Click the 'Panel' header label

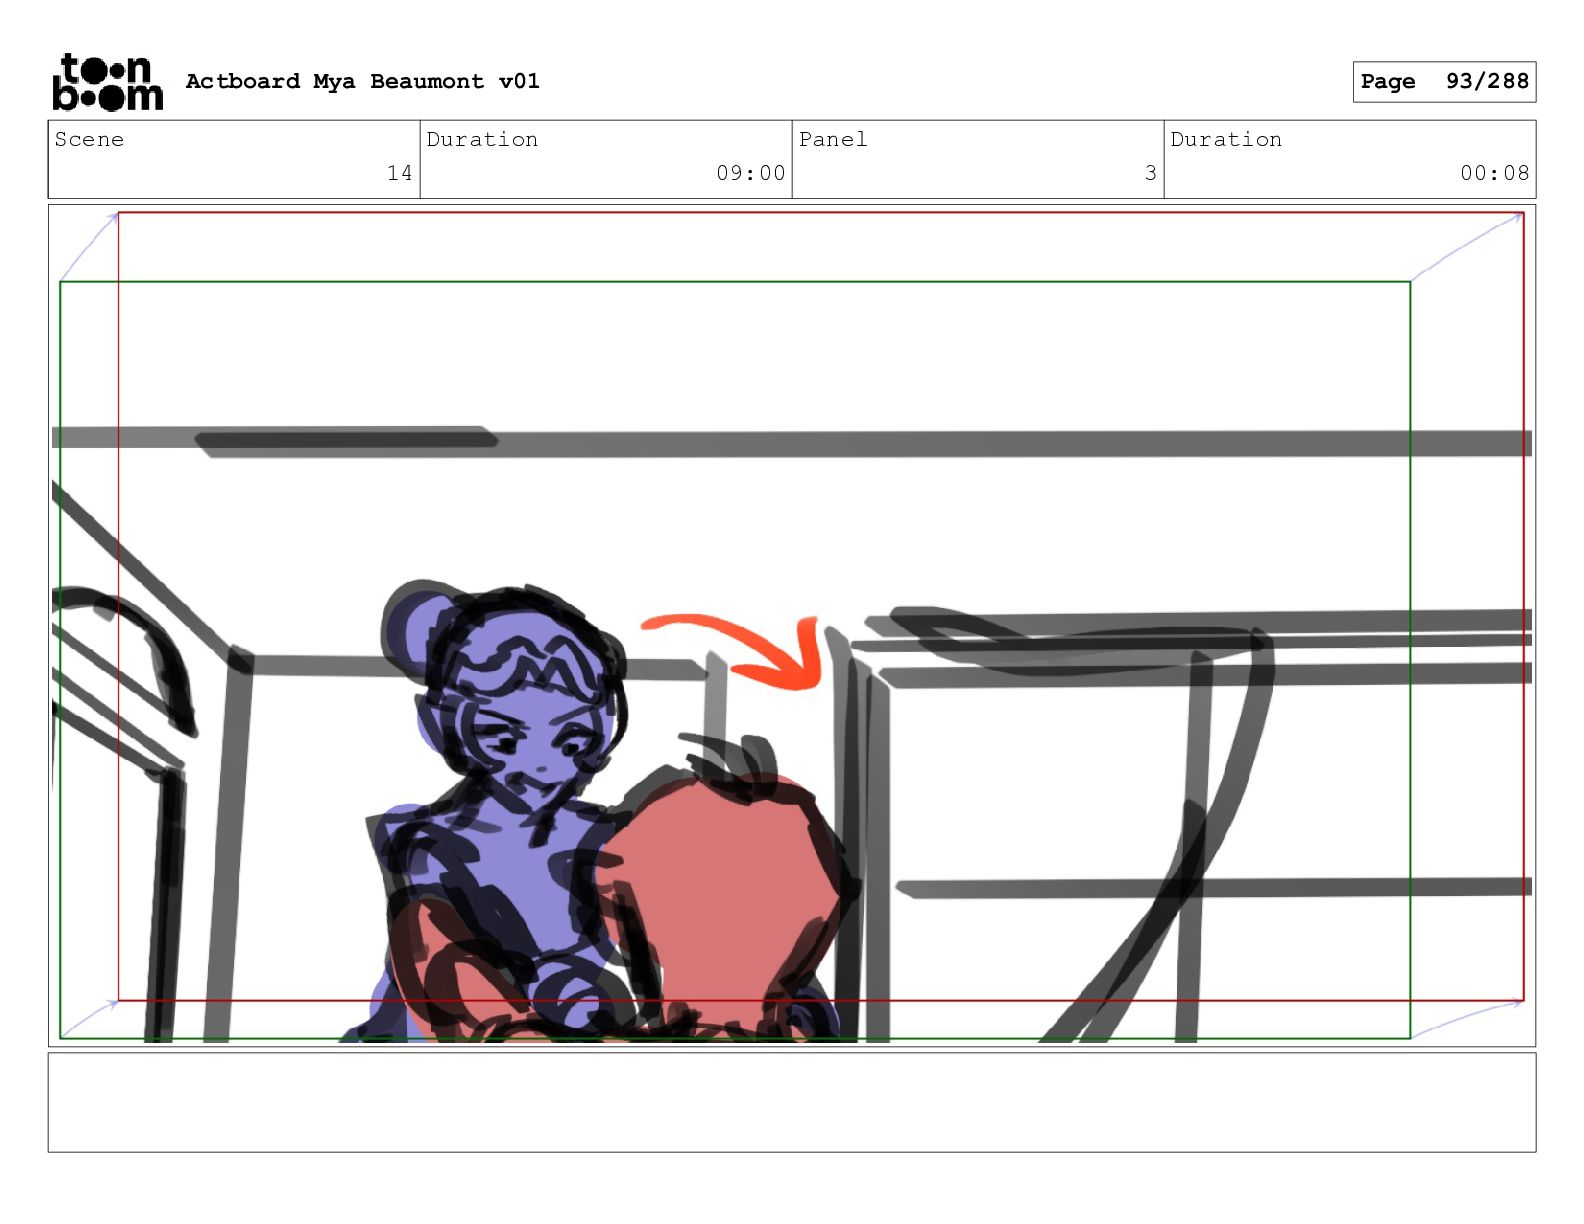[x=832, y=139]
